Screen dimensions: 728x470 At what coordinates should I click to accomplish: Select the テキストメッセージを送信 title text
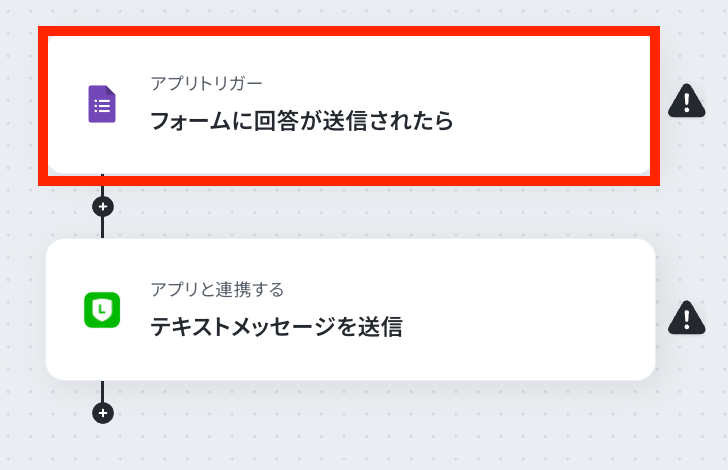point(276,327)
